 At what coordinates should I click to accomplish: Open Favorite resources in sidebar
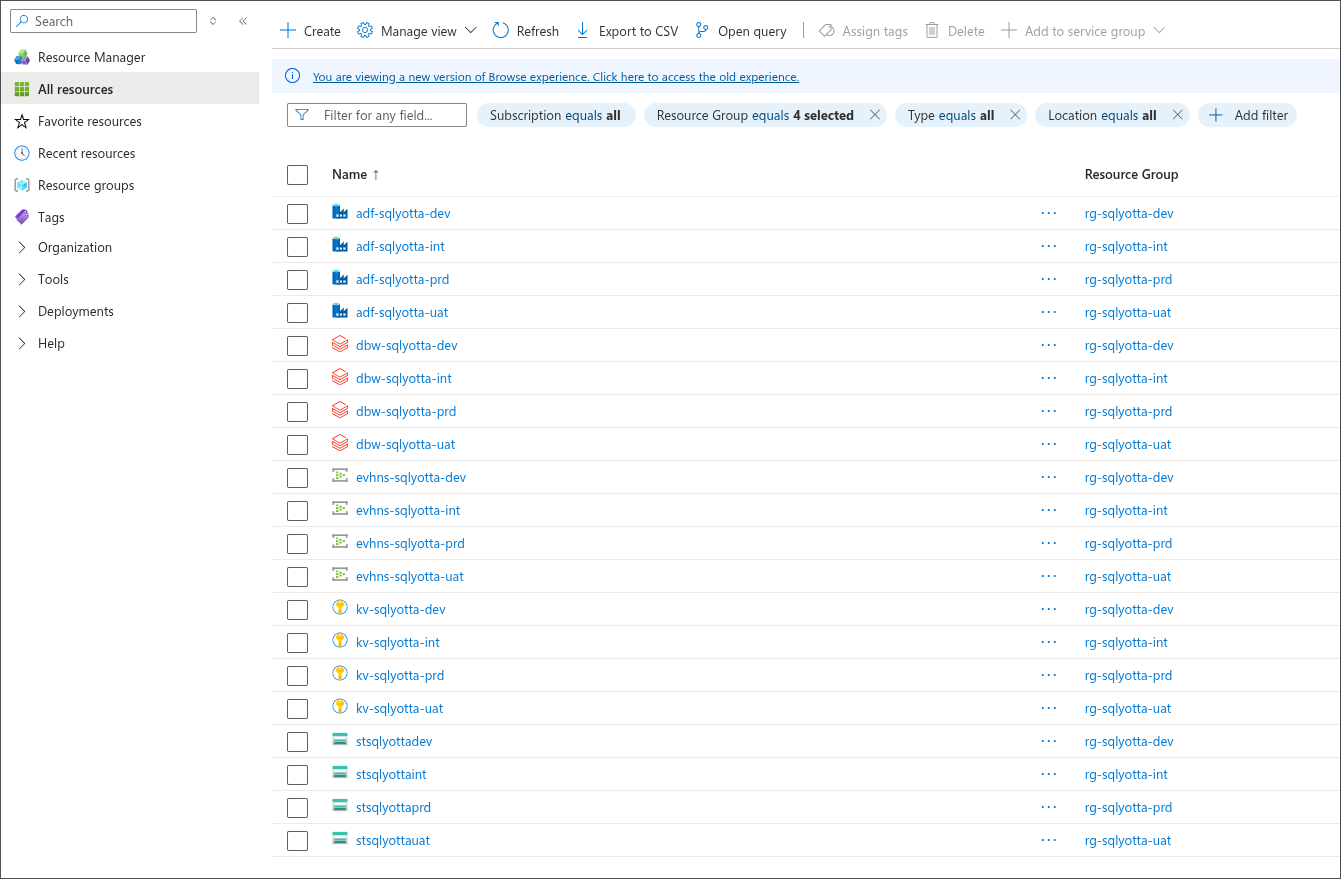coord(89,121)
